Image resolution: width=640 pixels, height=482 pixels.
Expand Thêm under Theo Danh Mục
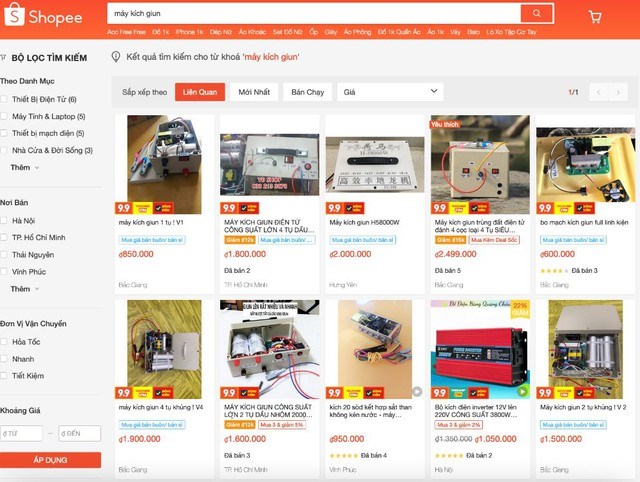tap(25, 167)
